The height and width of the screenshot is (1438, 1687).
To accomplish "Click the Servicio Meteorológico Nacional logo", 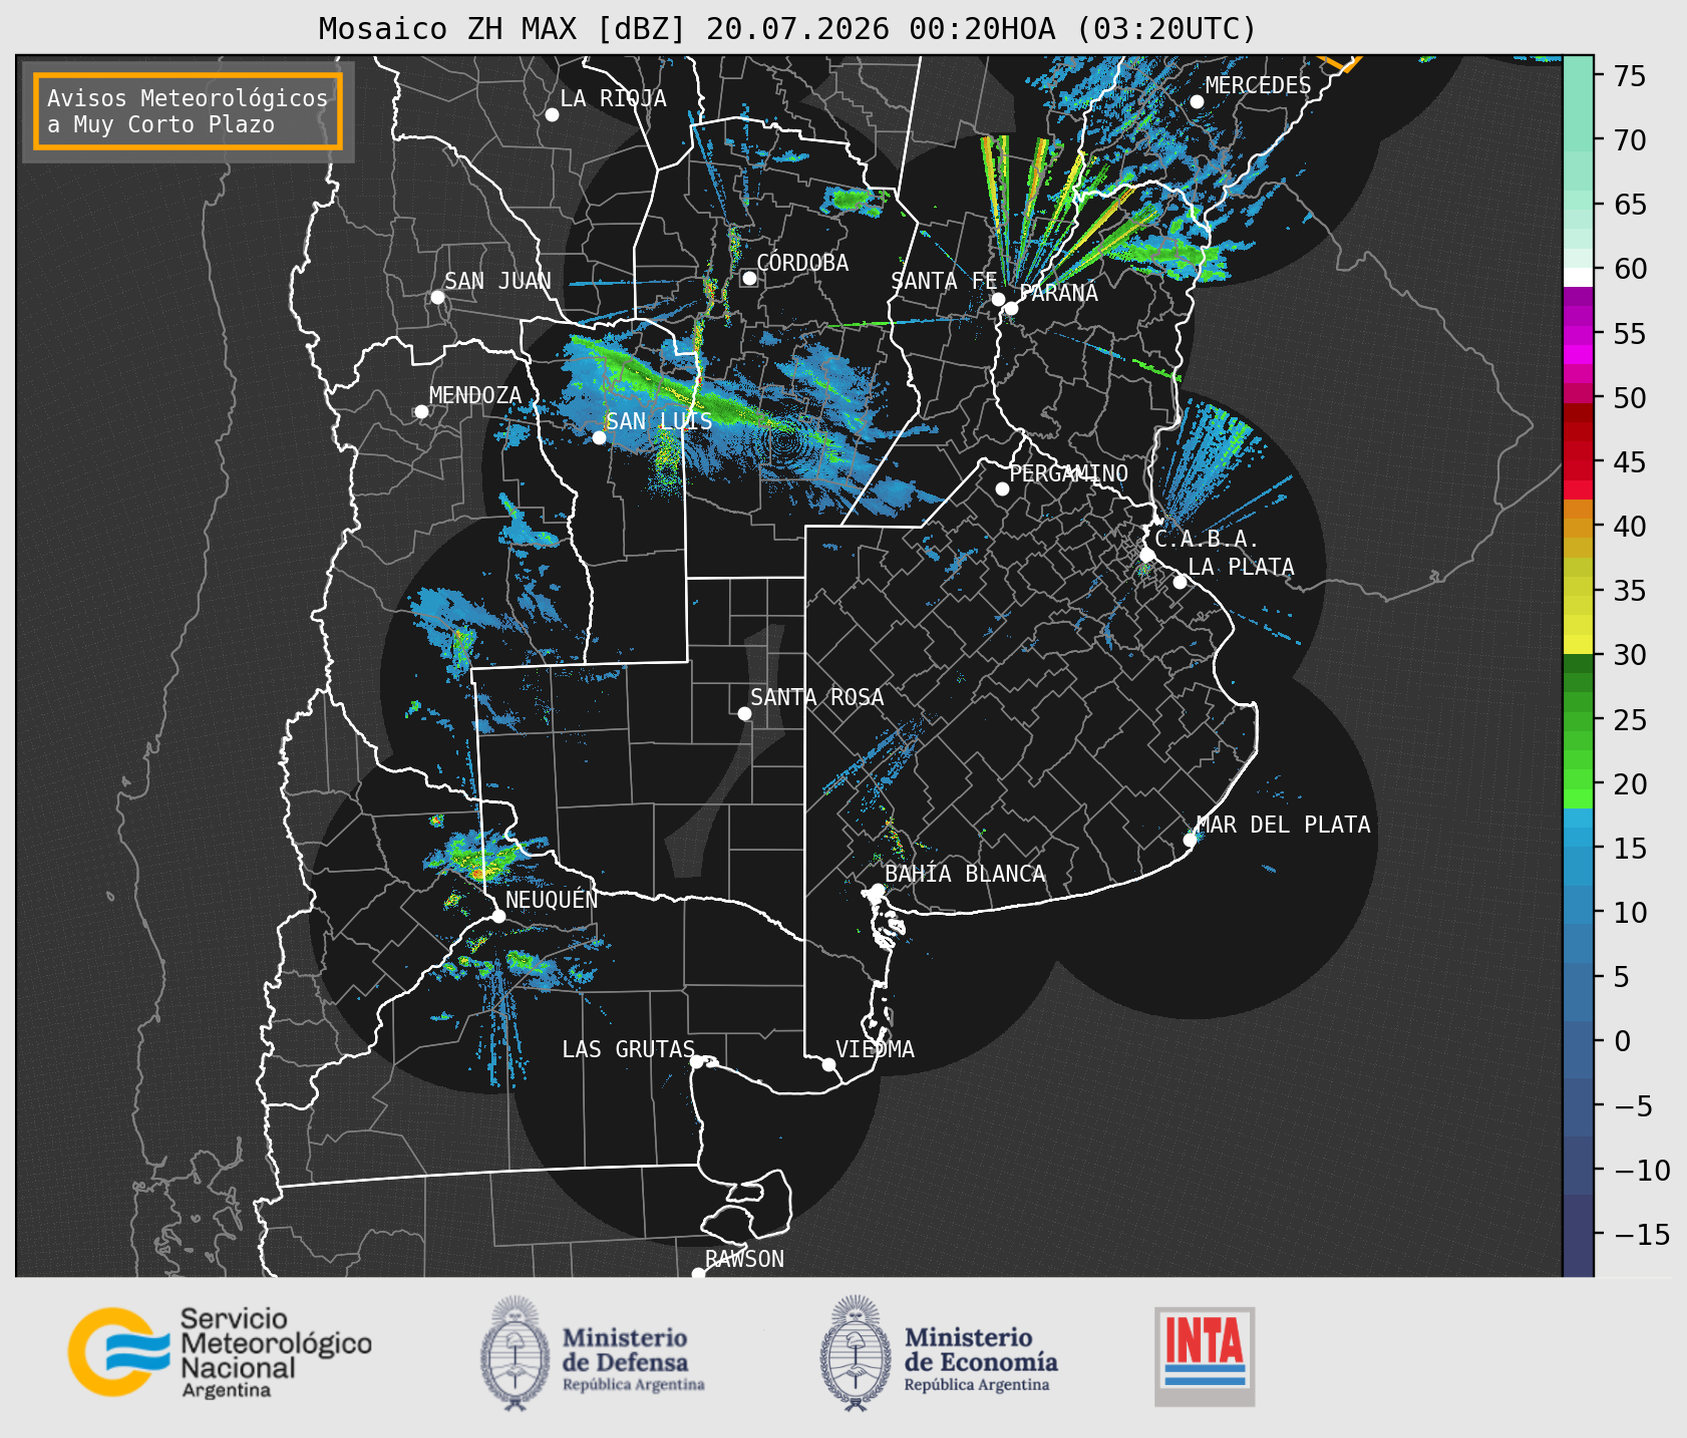I will point(220,1352).
